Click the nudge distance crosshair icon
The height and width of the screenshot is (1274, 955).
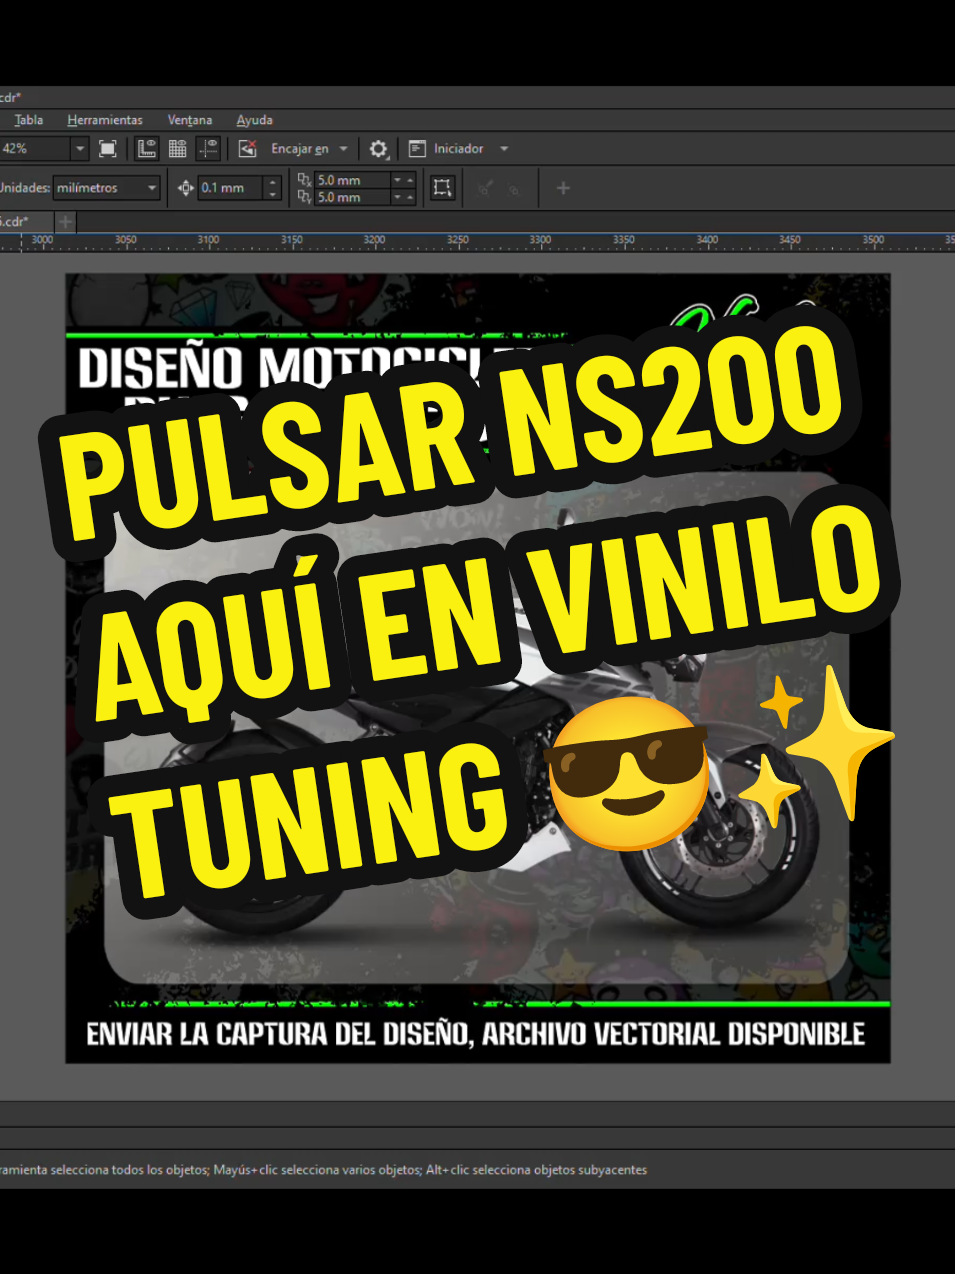click(186, 187)
